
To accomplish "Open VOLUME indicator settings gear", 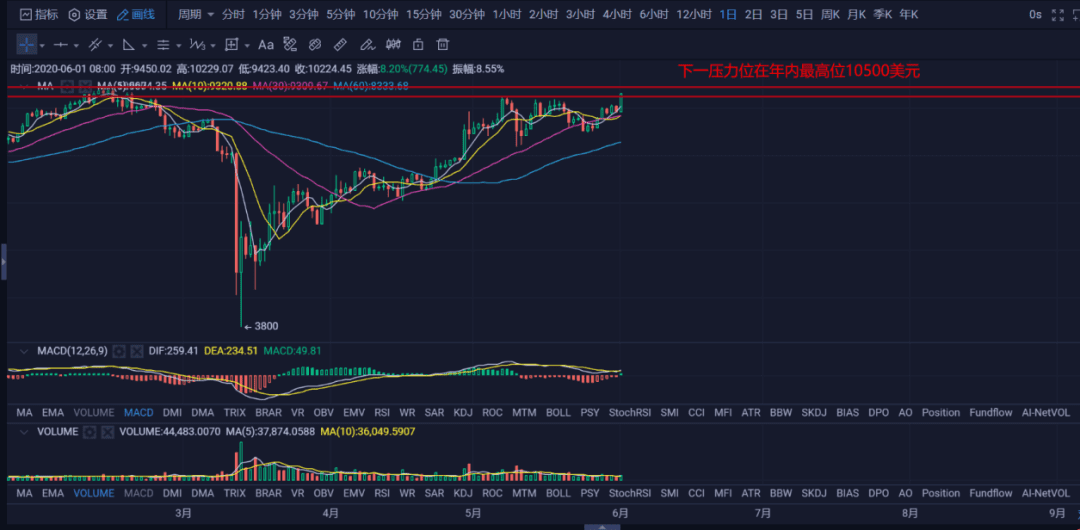I will click(x=89, y=432).
